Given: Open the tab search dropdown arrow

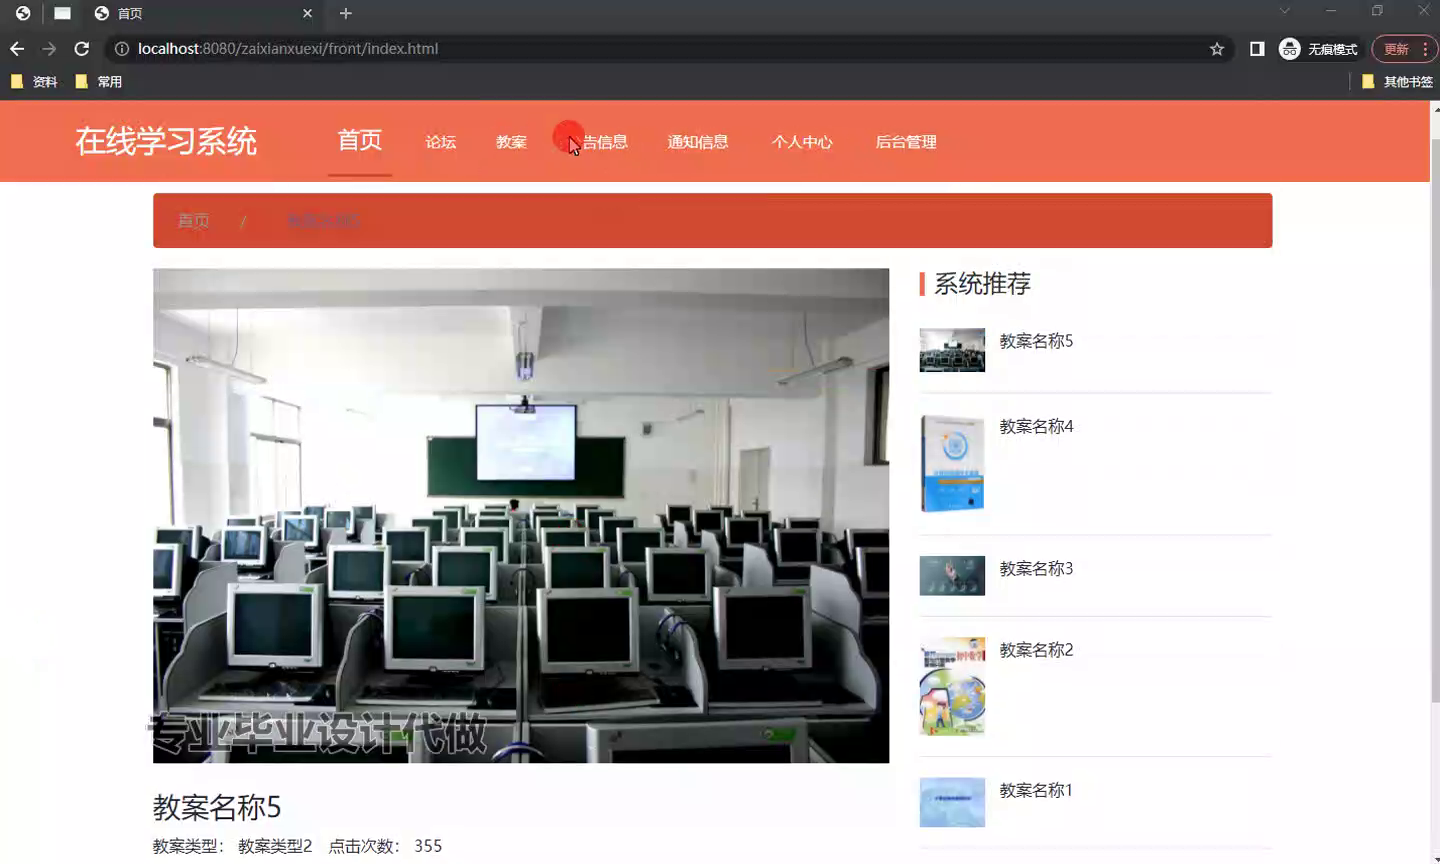Looking at the screenshot, I should (x=1285, y=11).
